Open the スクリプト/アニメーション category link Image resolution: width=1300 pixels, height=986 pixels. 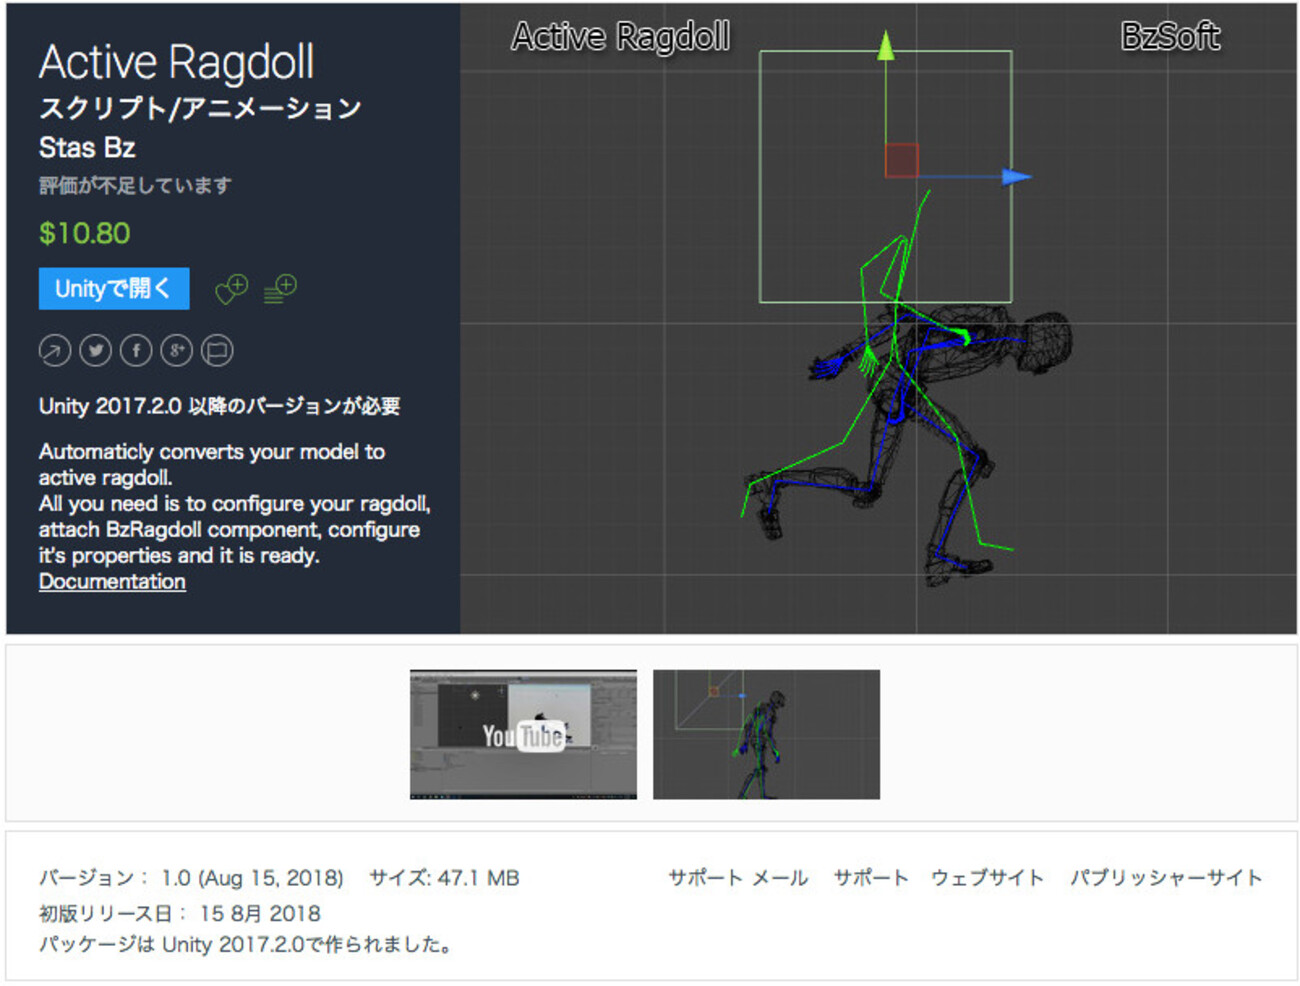click(x=200, y=108)
